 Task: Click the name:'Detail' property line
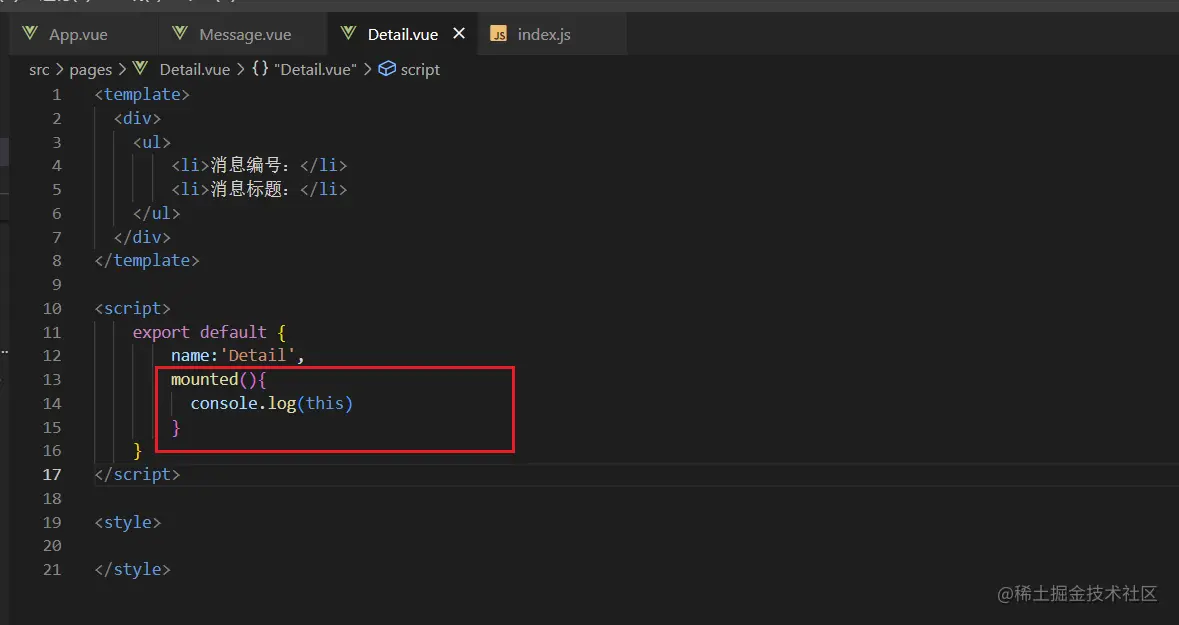[x=238, y=356]
